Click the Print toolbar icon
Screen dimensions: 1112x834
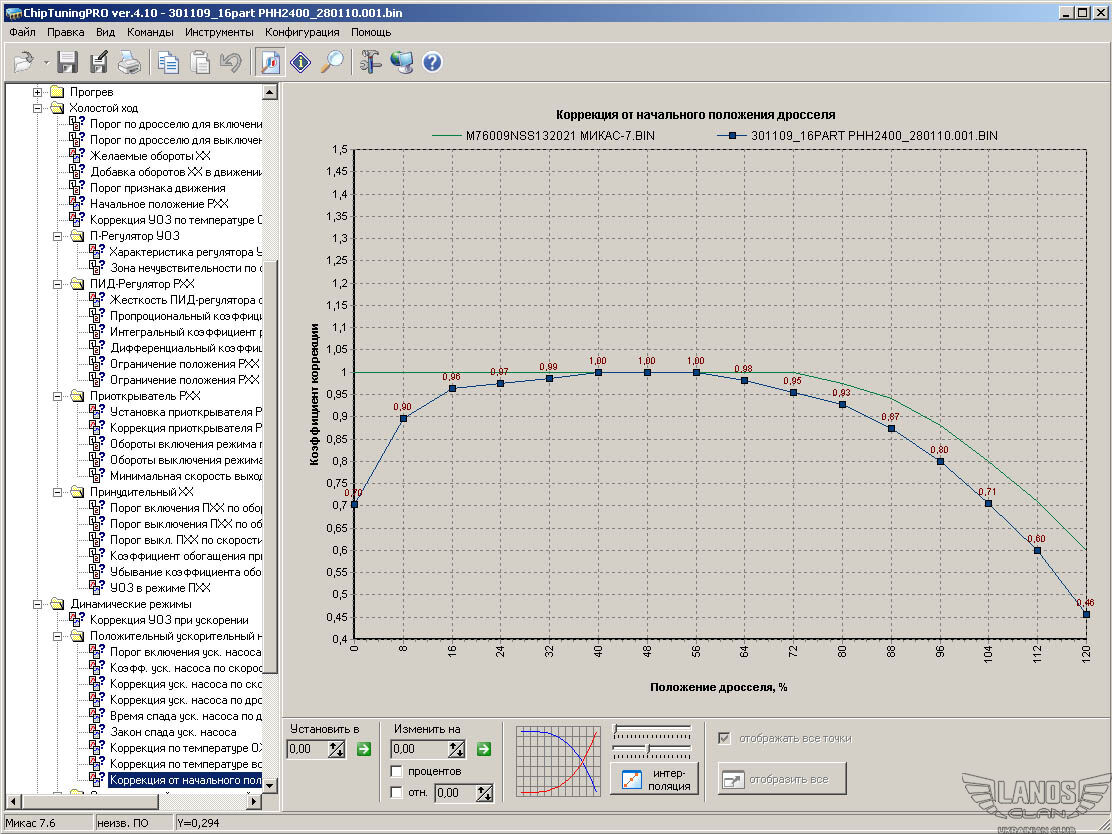[129, 63]
